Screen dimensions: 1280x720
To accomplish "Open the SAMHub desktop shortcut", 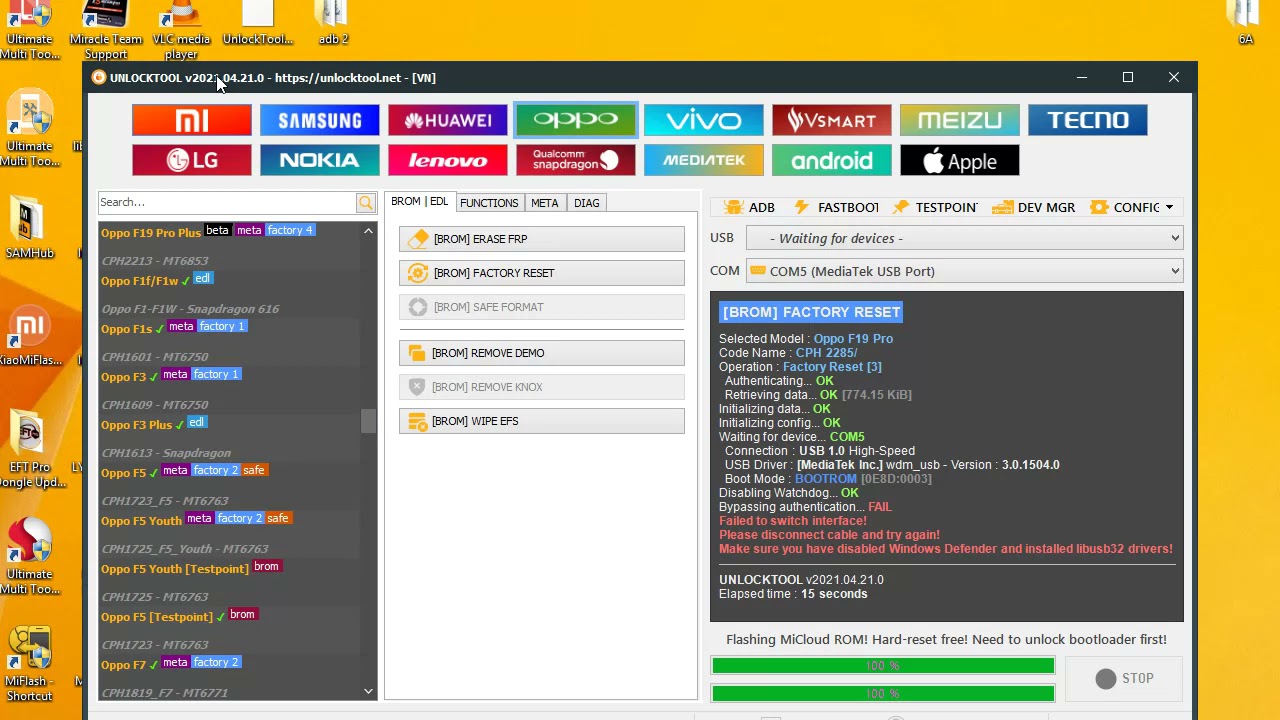I will (x=30, y=230).
